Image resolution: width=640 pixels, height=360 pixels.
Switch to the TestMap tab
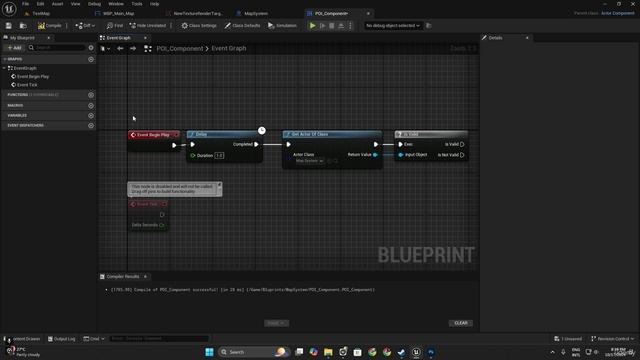41,13
